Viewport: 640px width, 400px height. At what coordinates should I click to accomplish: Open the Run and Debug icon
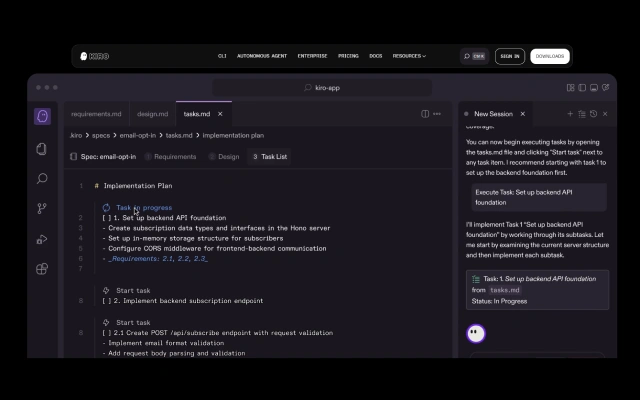[x=42, y=239]
